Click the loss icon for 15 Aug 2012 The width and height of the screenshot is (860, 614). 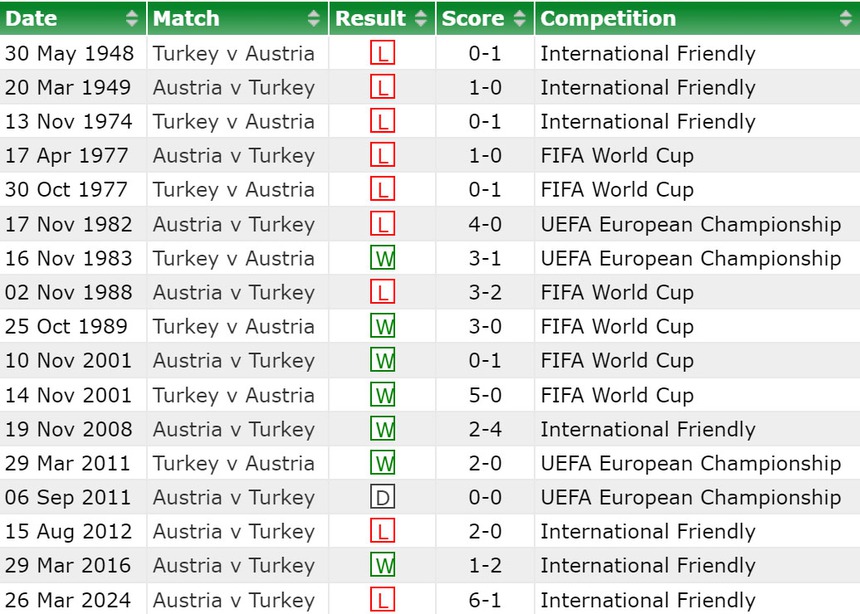click(x=382, y=531)
